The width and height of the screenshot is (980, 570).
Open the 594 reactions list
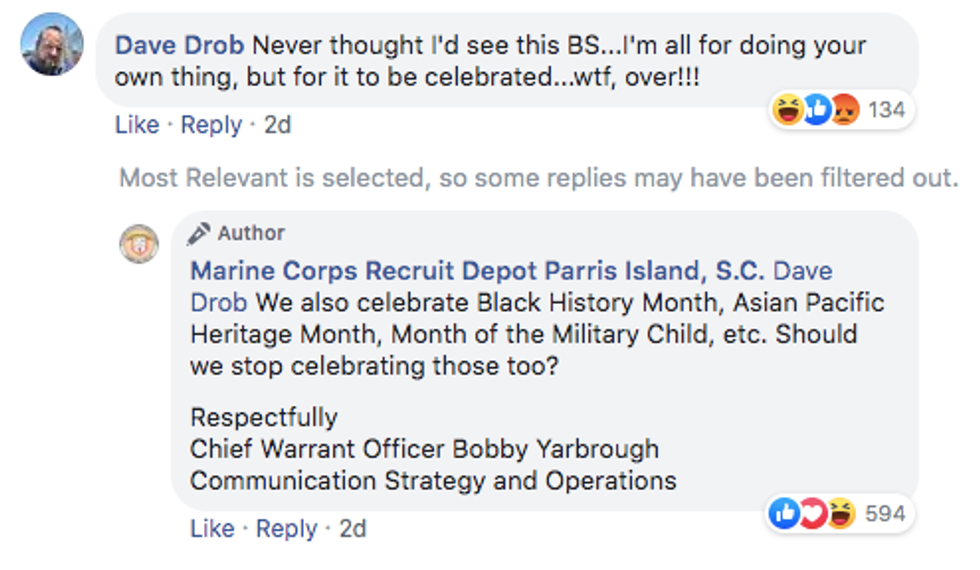(885, 514)
